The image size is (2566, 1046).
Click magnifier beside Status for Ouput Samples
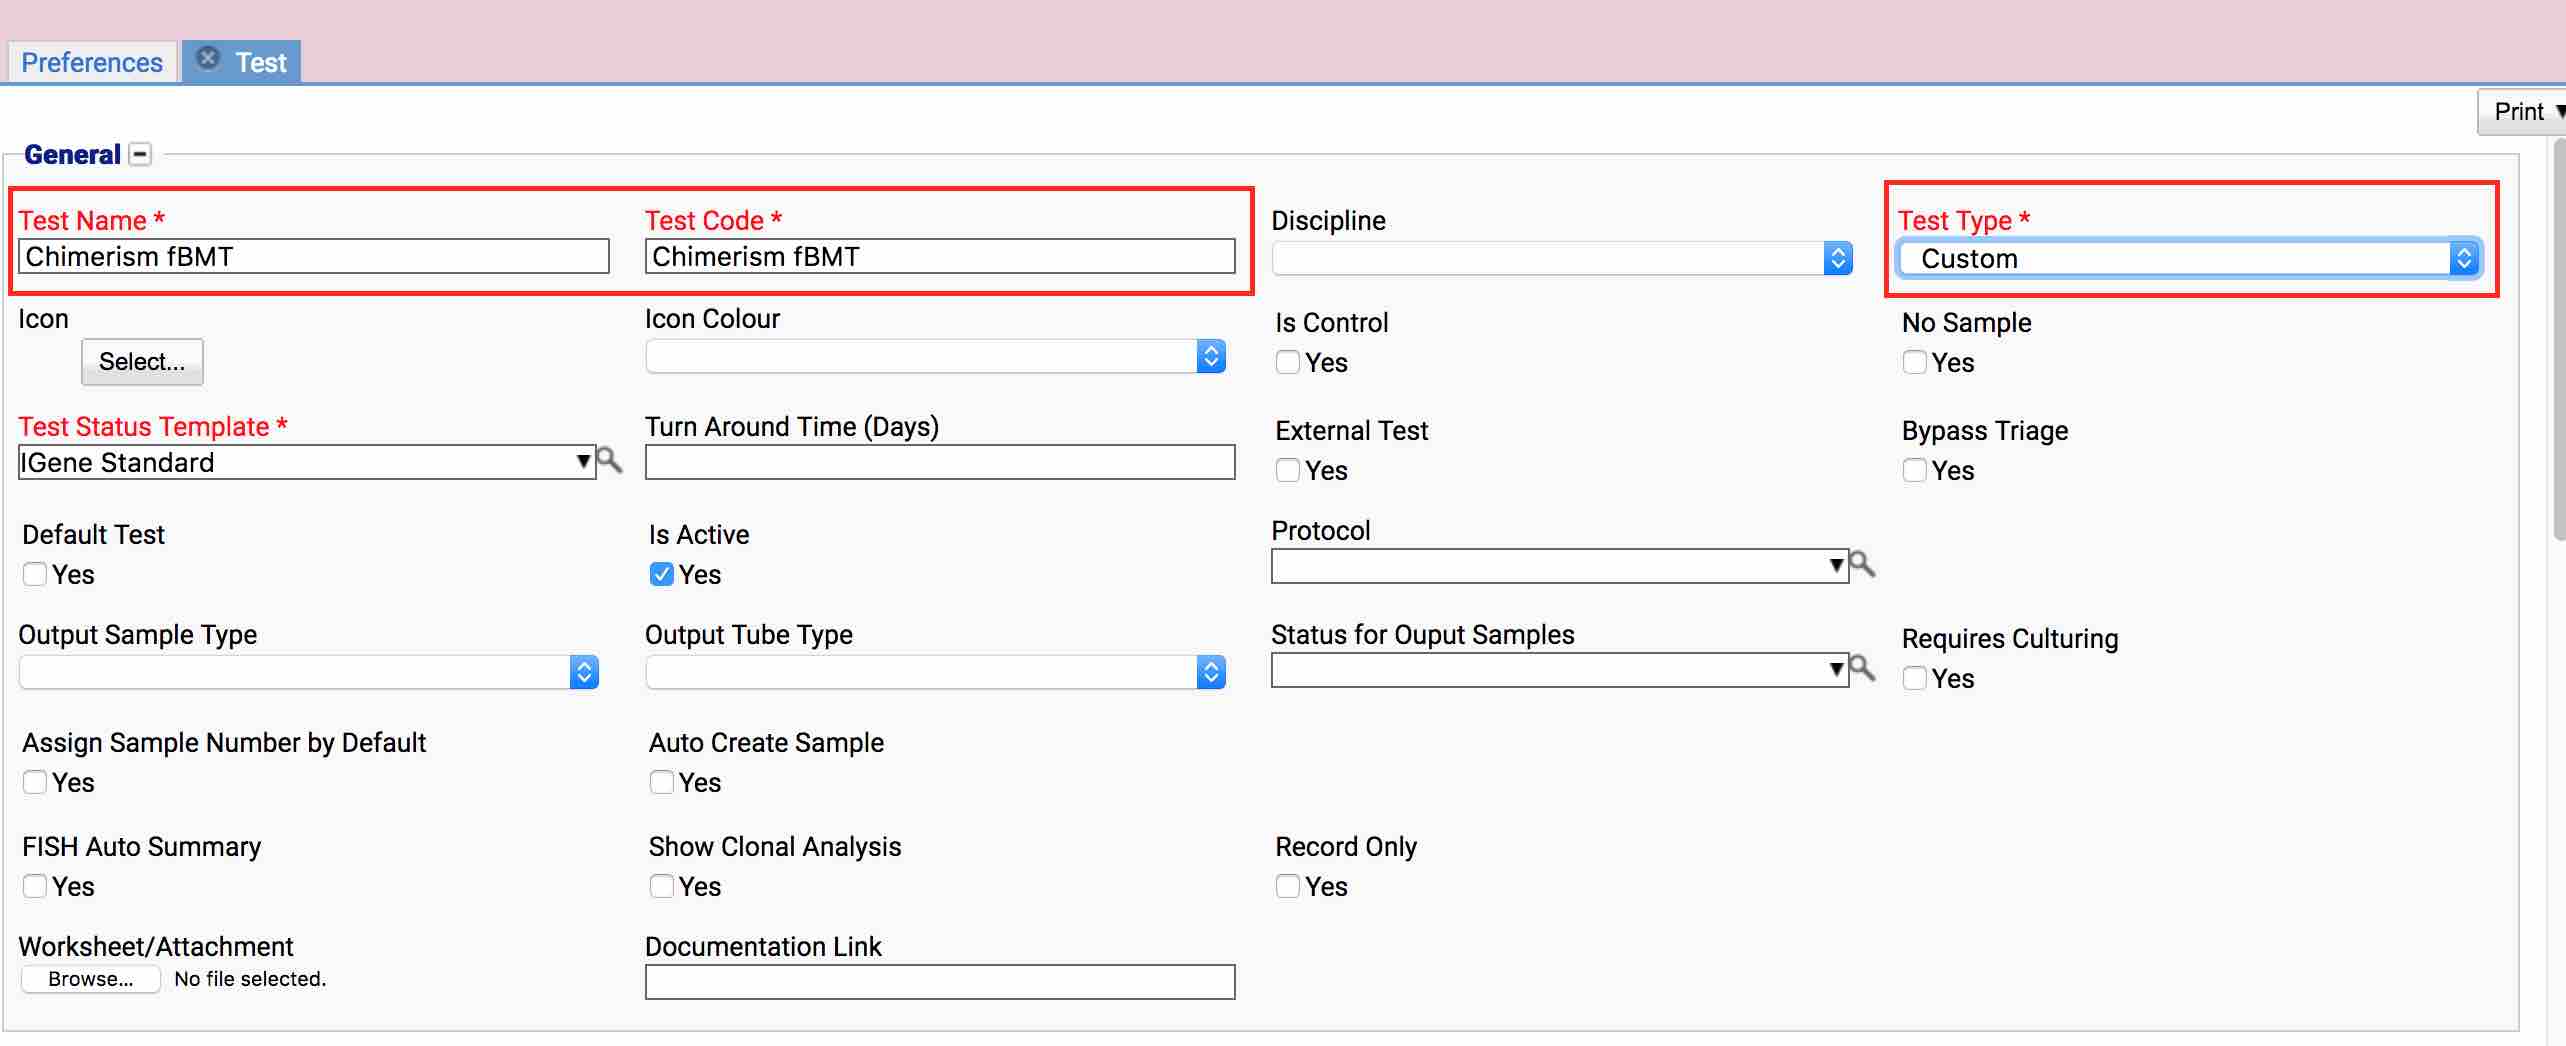click(x=1862, y=669)
